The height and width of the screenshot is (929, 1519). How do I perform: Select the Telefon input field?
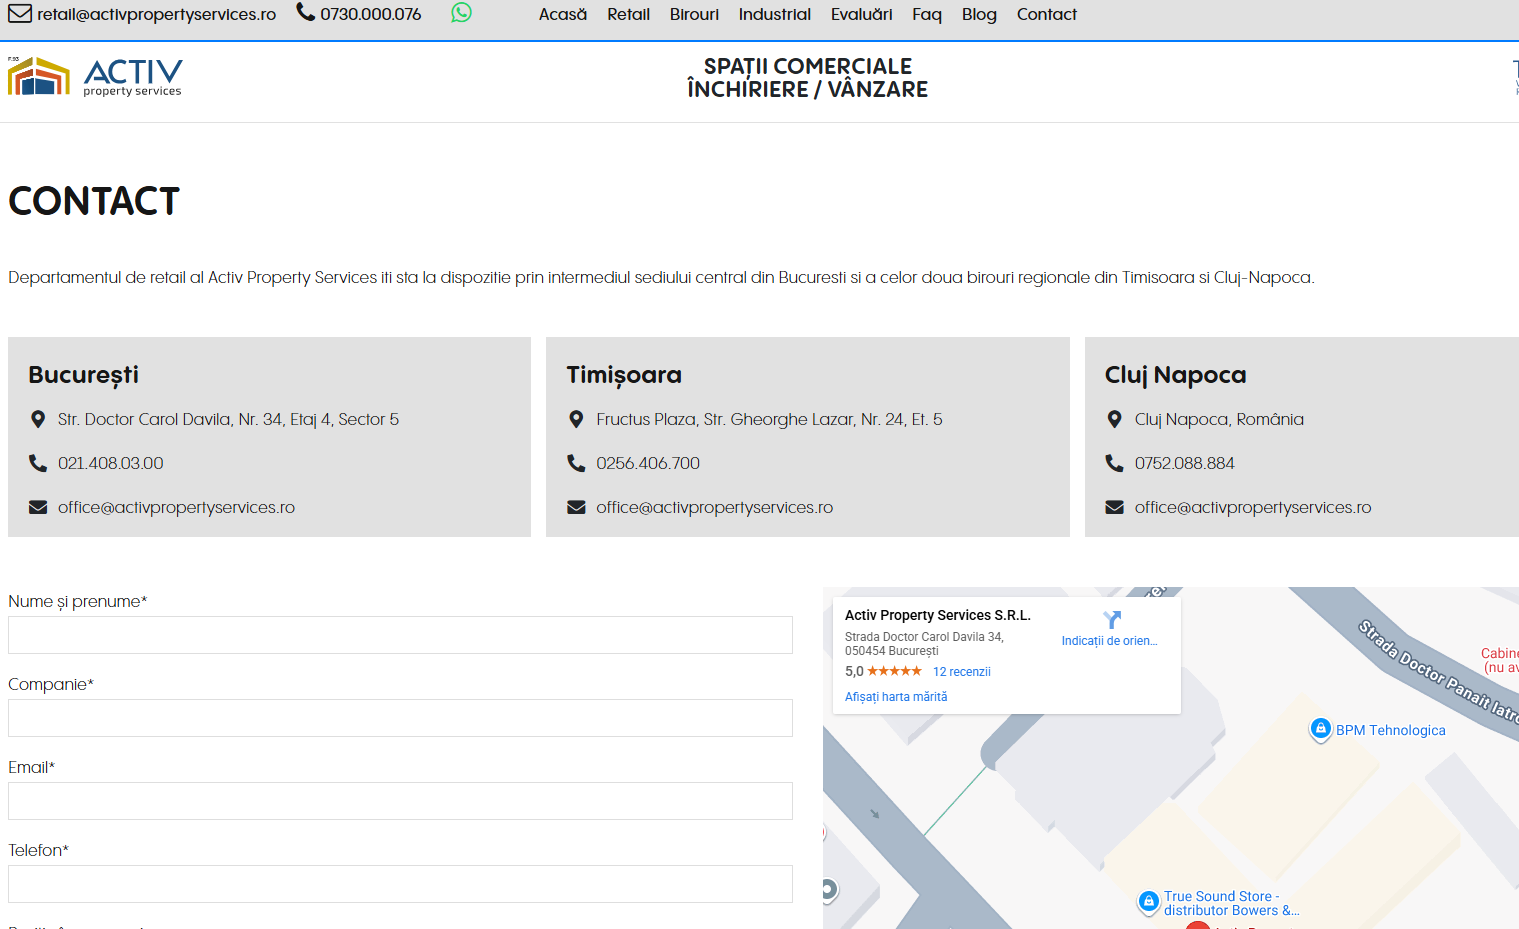click(400, 884)
